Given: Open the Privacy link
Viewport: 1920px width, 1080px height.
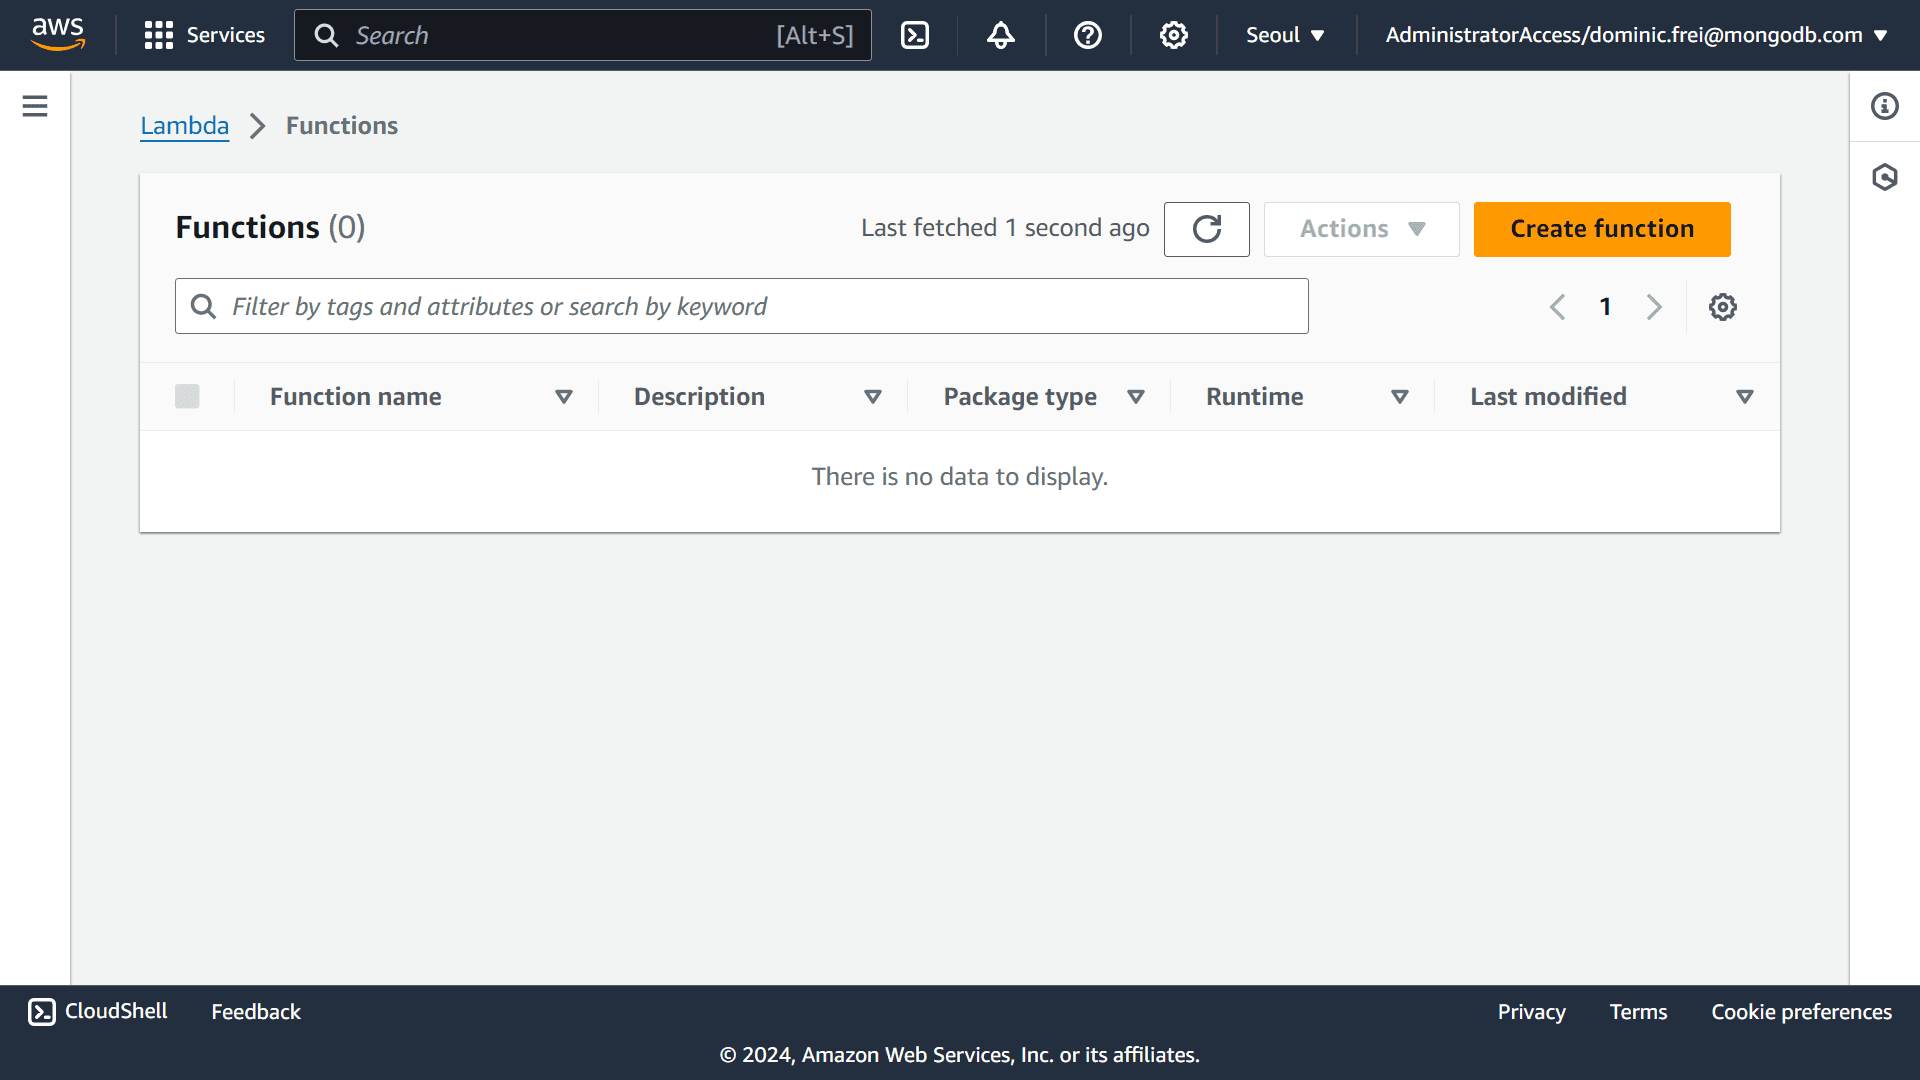Looking at the screenshot, I should click(1531, 1012).
